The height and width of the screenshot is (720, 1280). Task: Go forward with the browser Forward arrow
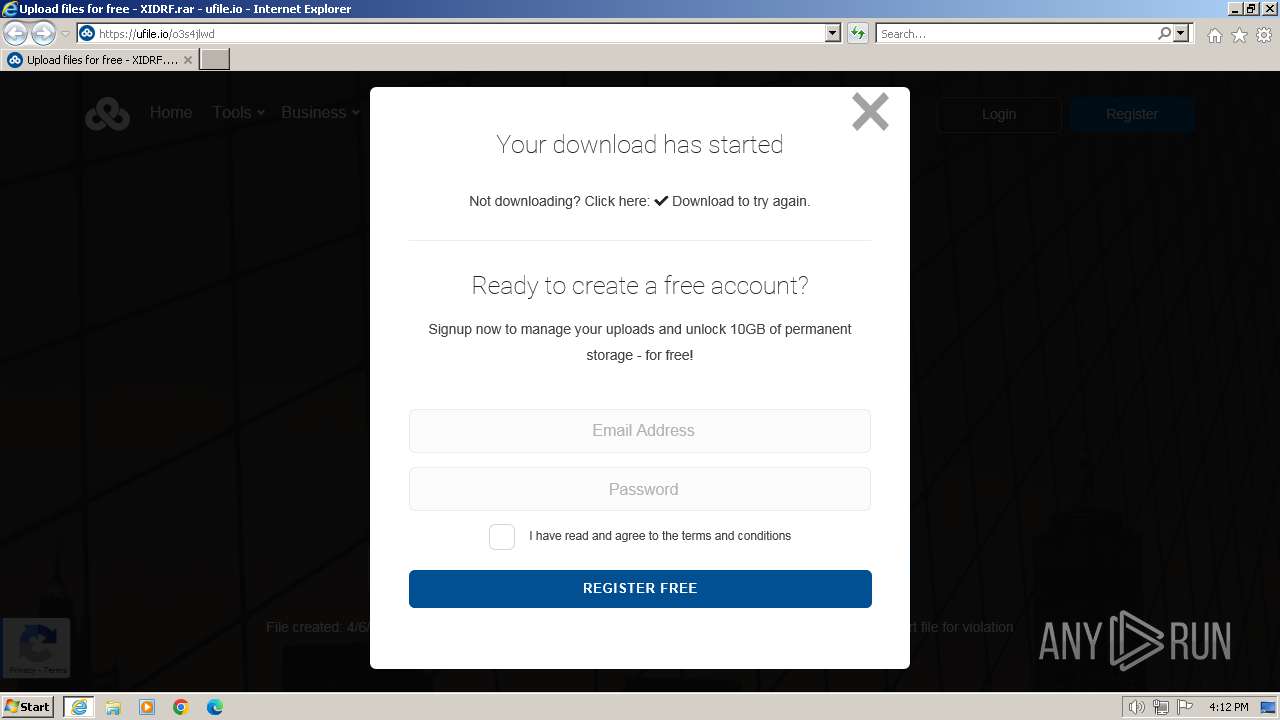coord(43,33)
